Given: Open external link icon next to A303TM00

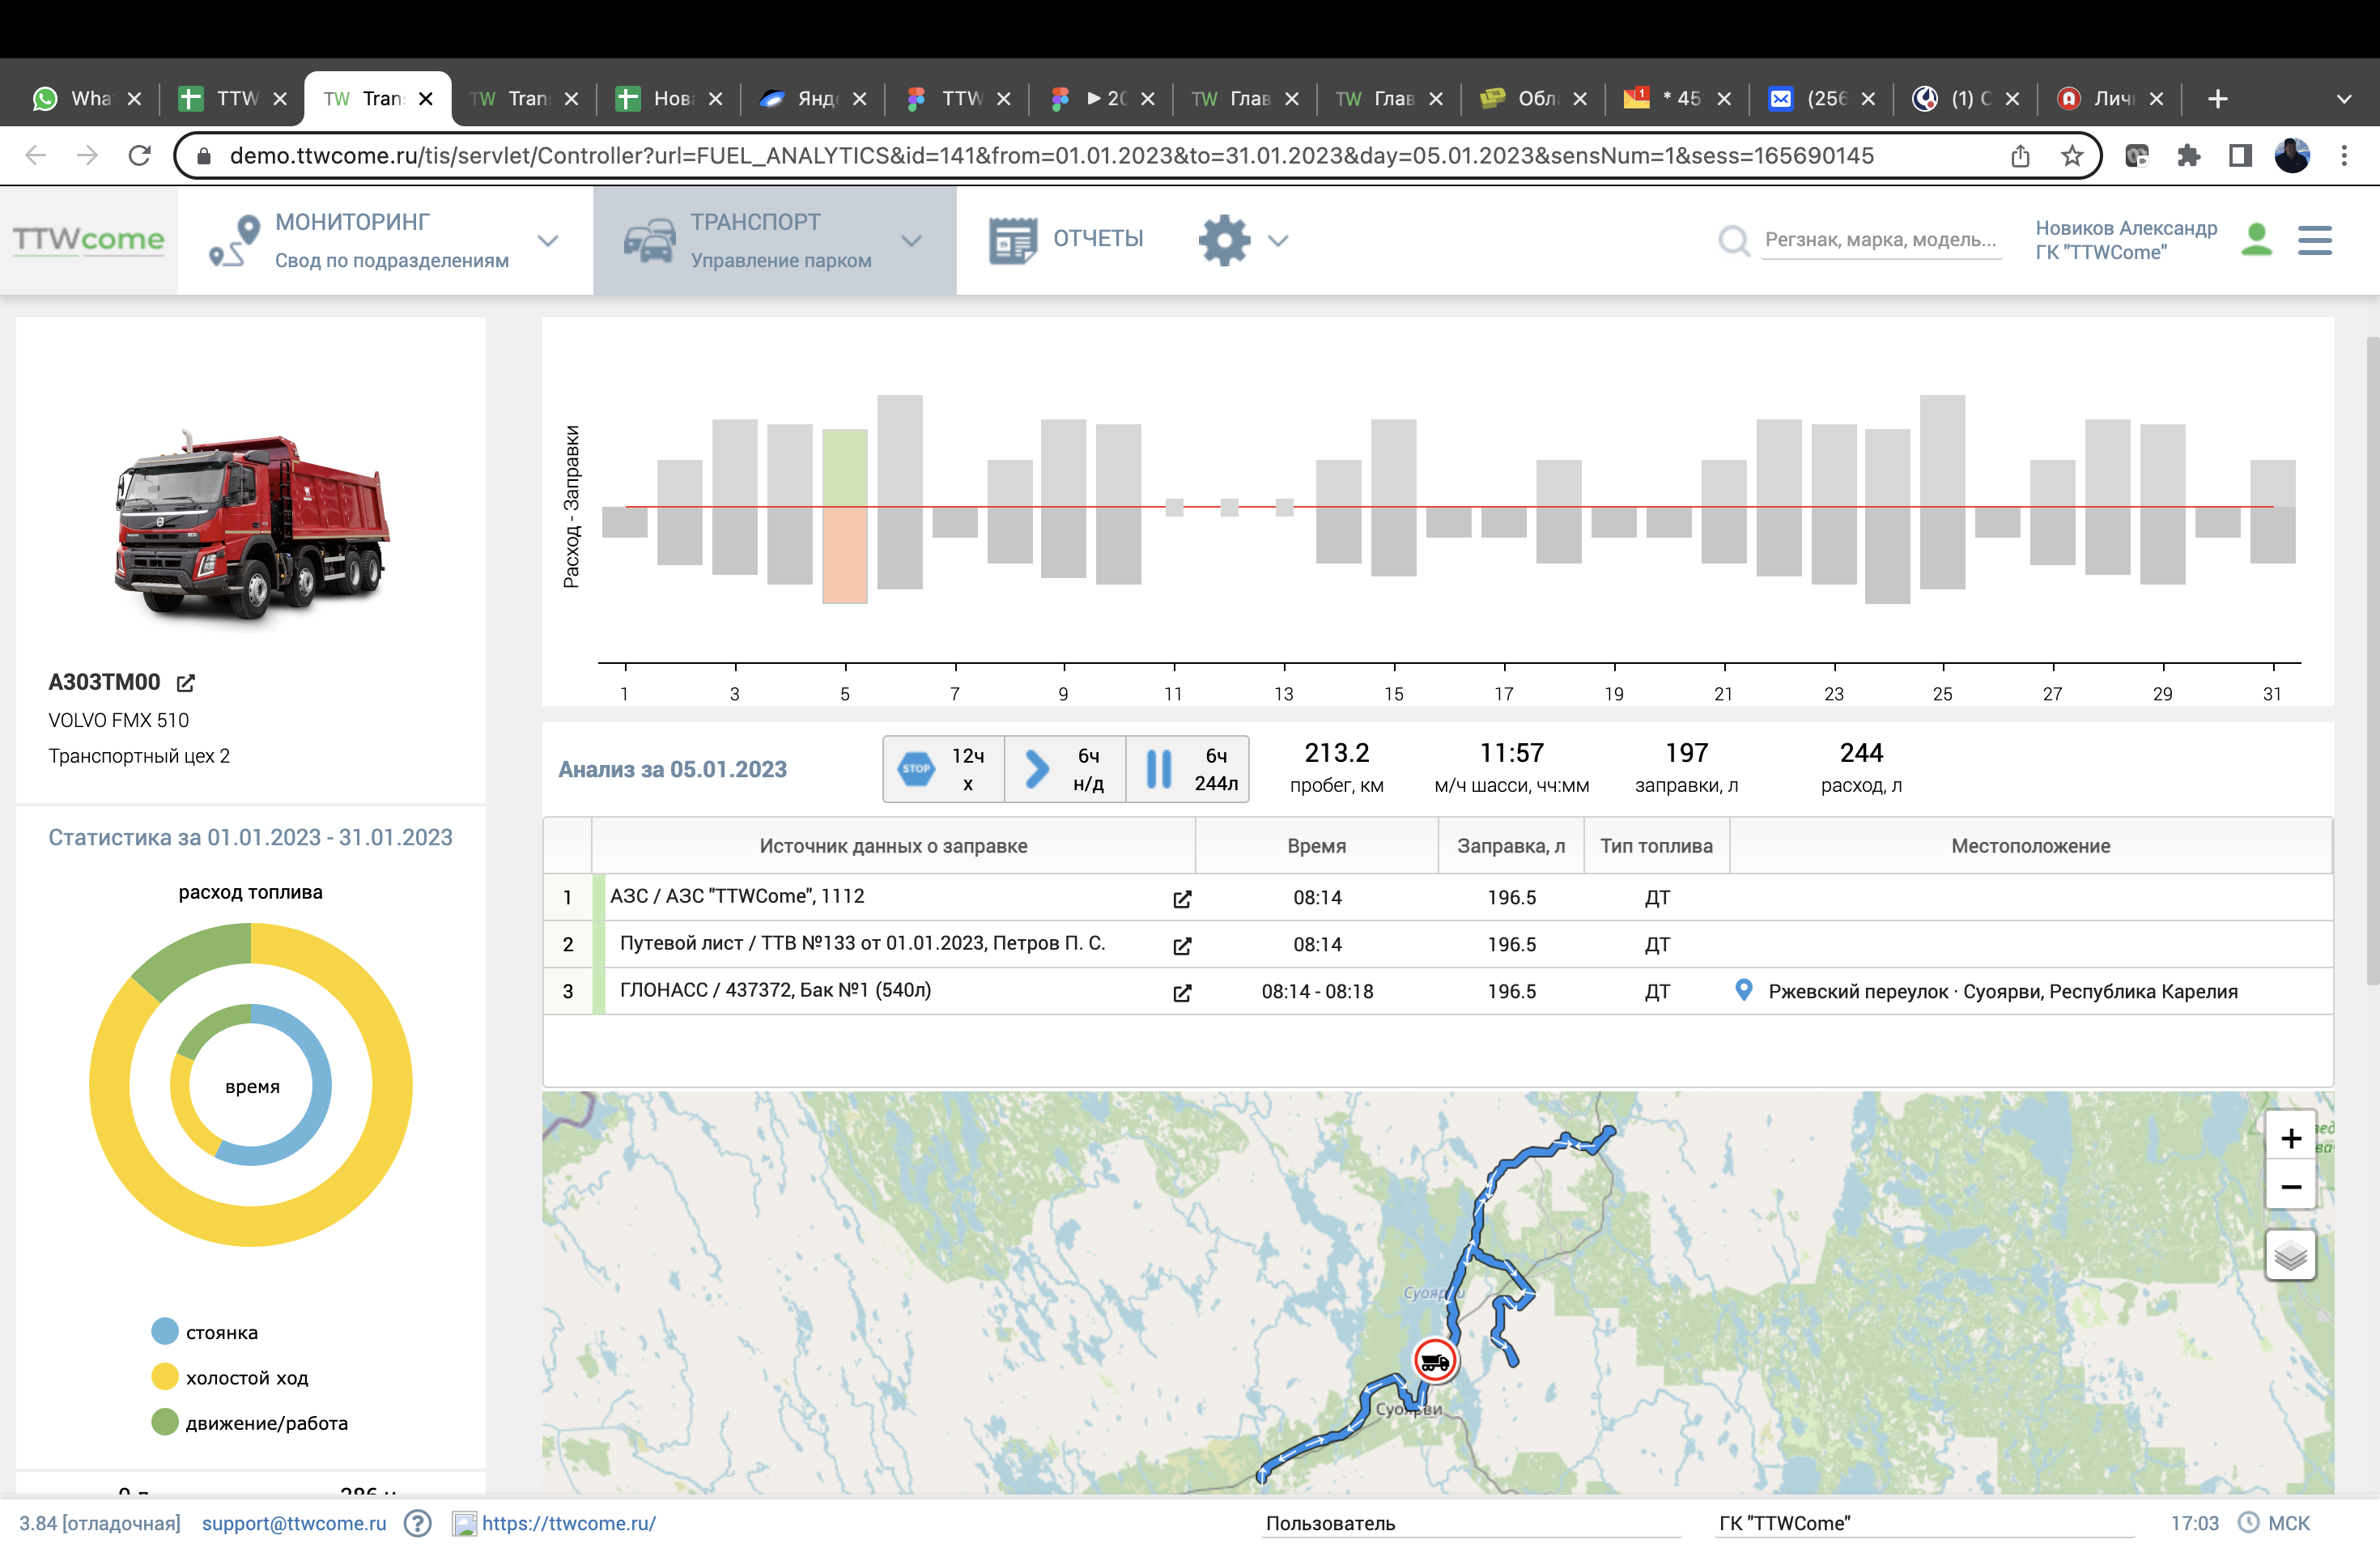Looking at the screenshot, I should pyautogui.click(x=185, y=683).
